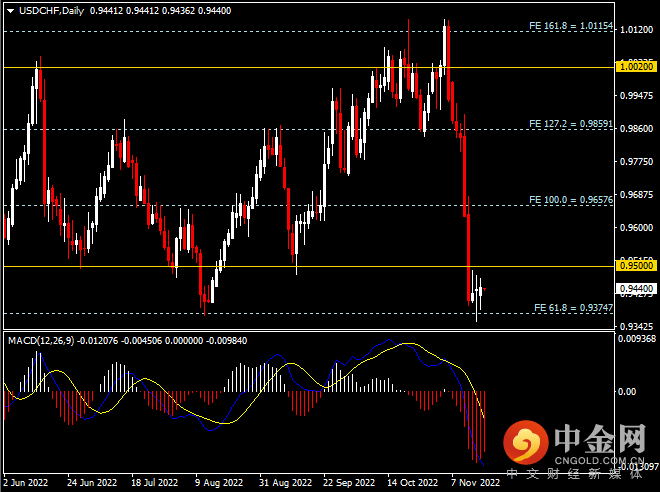660x492 pixels.
Task: Click the red last-price arrow marker
Action: click(484, 289)
